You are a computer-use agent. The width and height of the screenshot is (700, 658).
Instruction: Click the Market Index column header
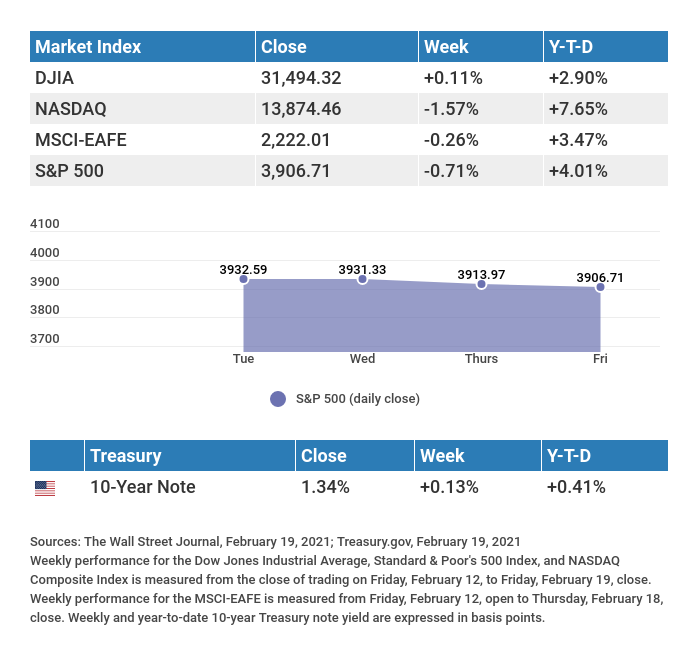[x=88, y=47]
